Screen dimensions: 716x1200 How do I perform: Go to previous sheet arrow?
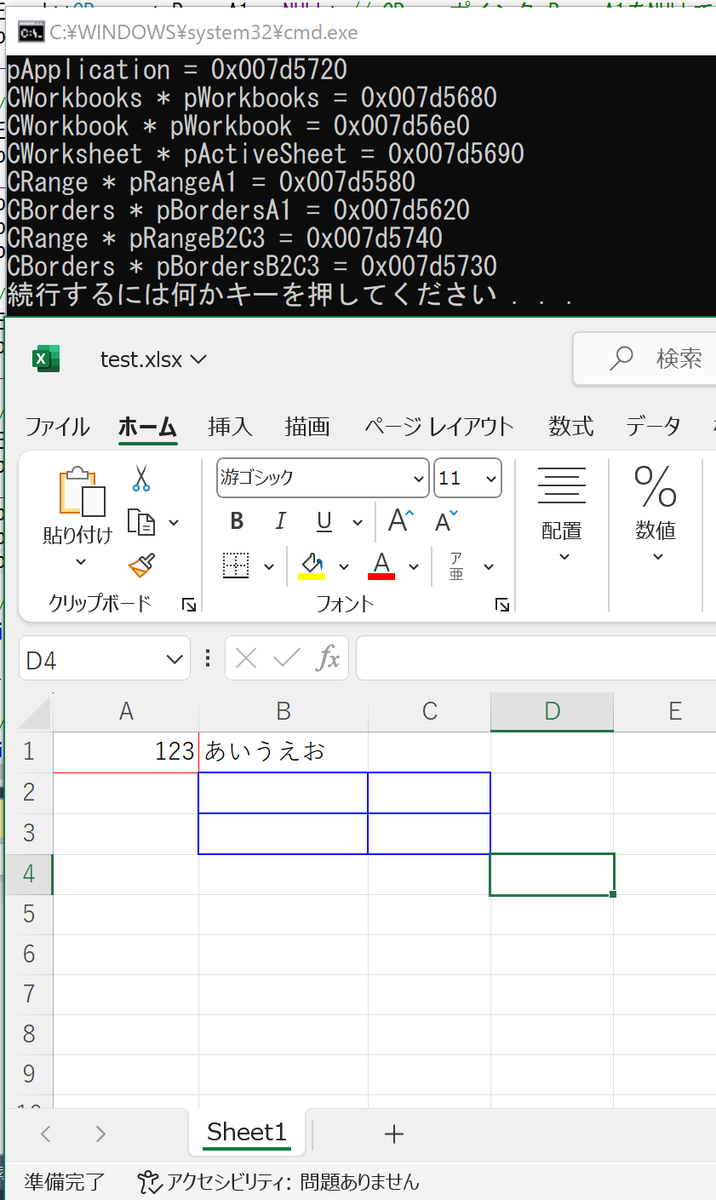point(45,1133)
